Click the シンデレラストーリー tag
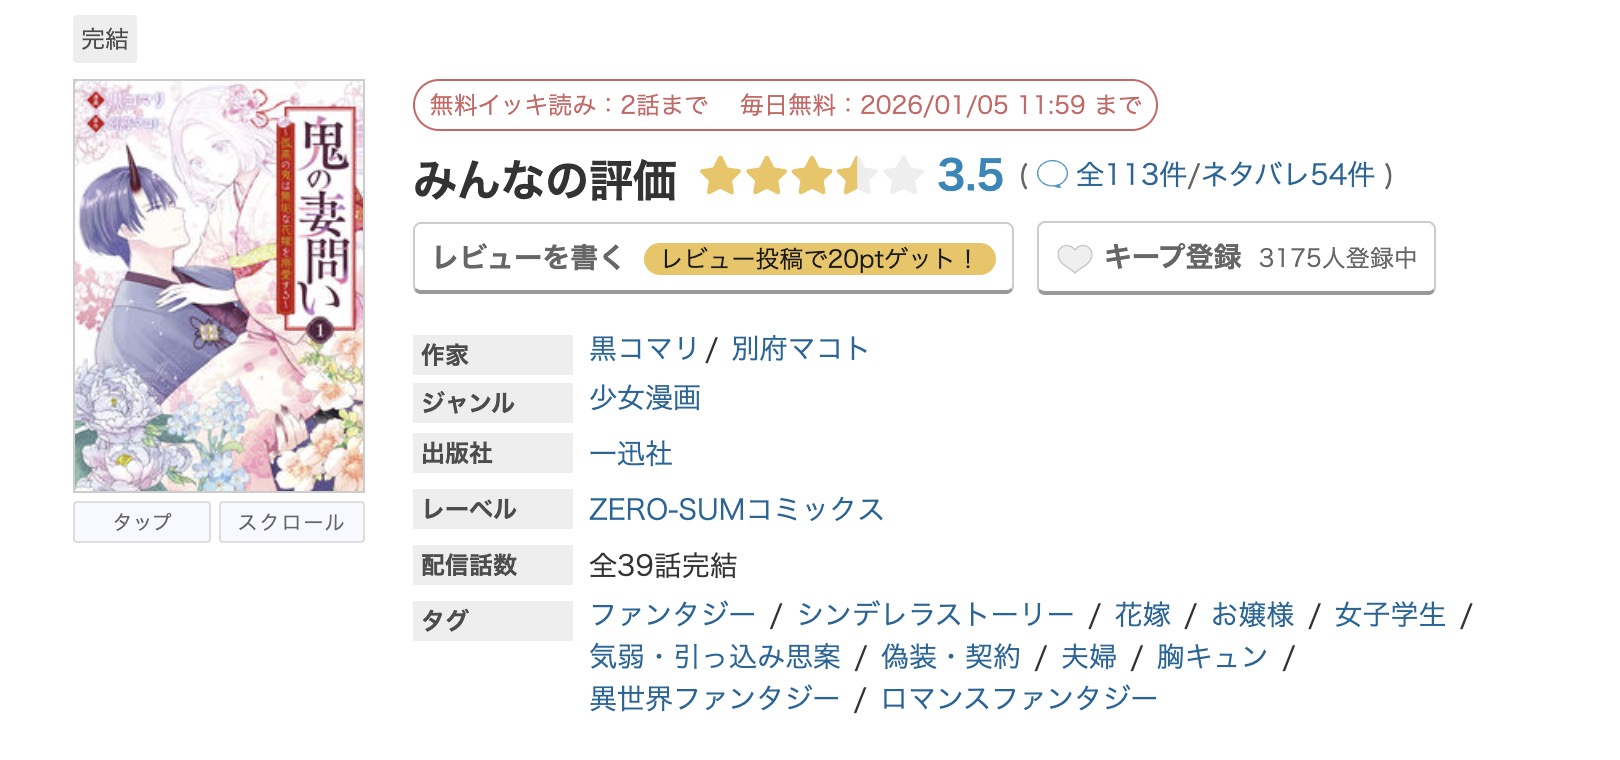This screenshot has height=760, width=1620. point(933,614)
